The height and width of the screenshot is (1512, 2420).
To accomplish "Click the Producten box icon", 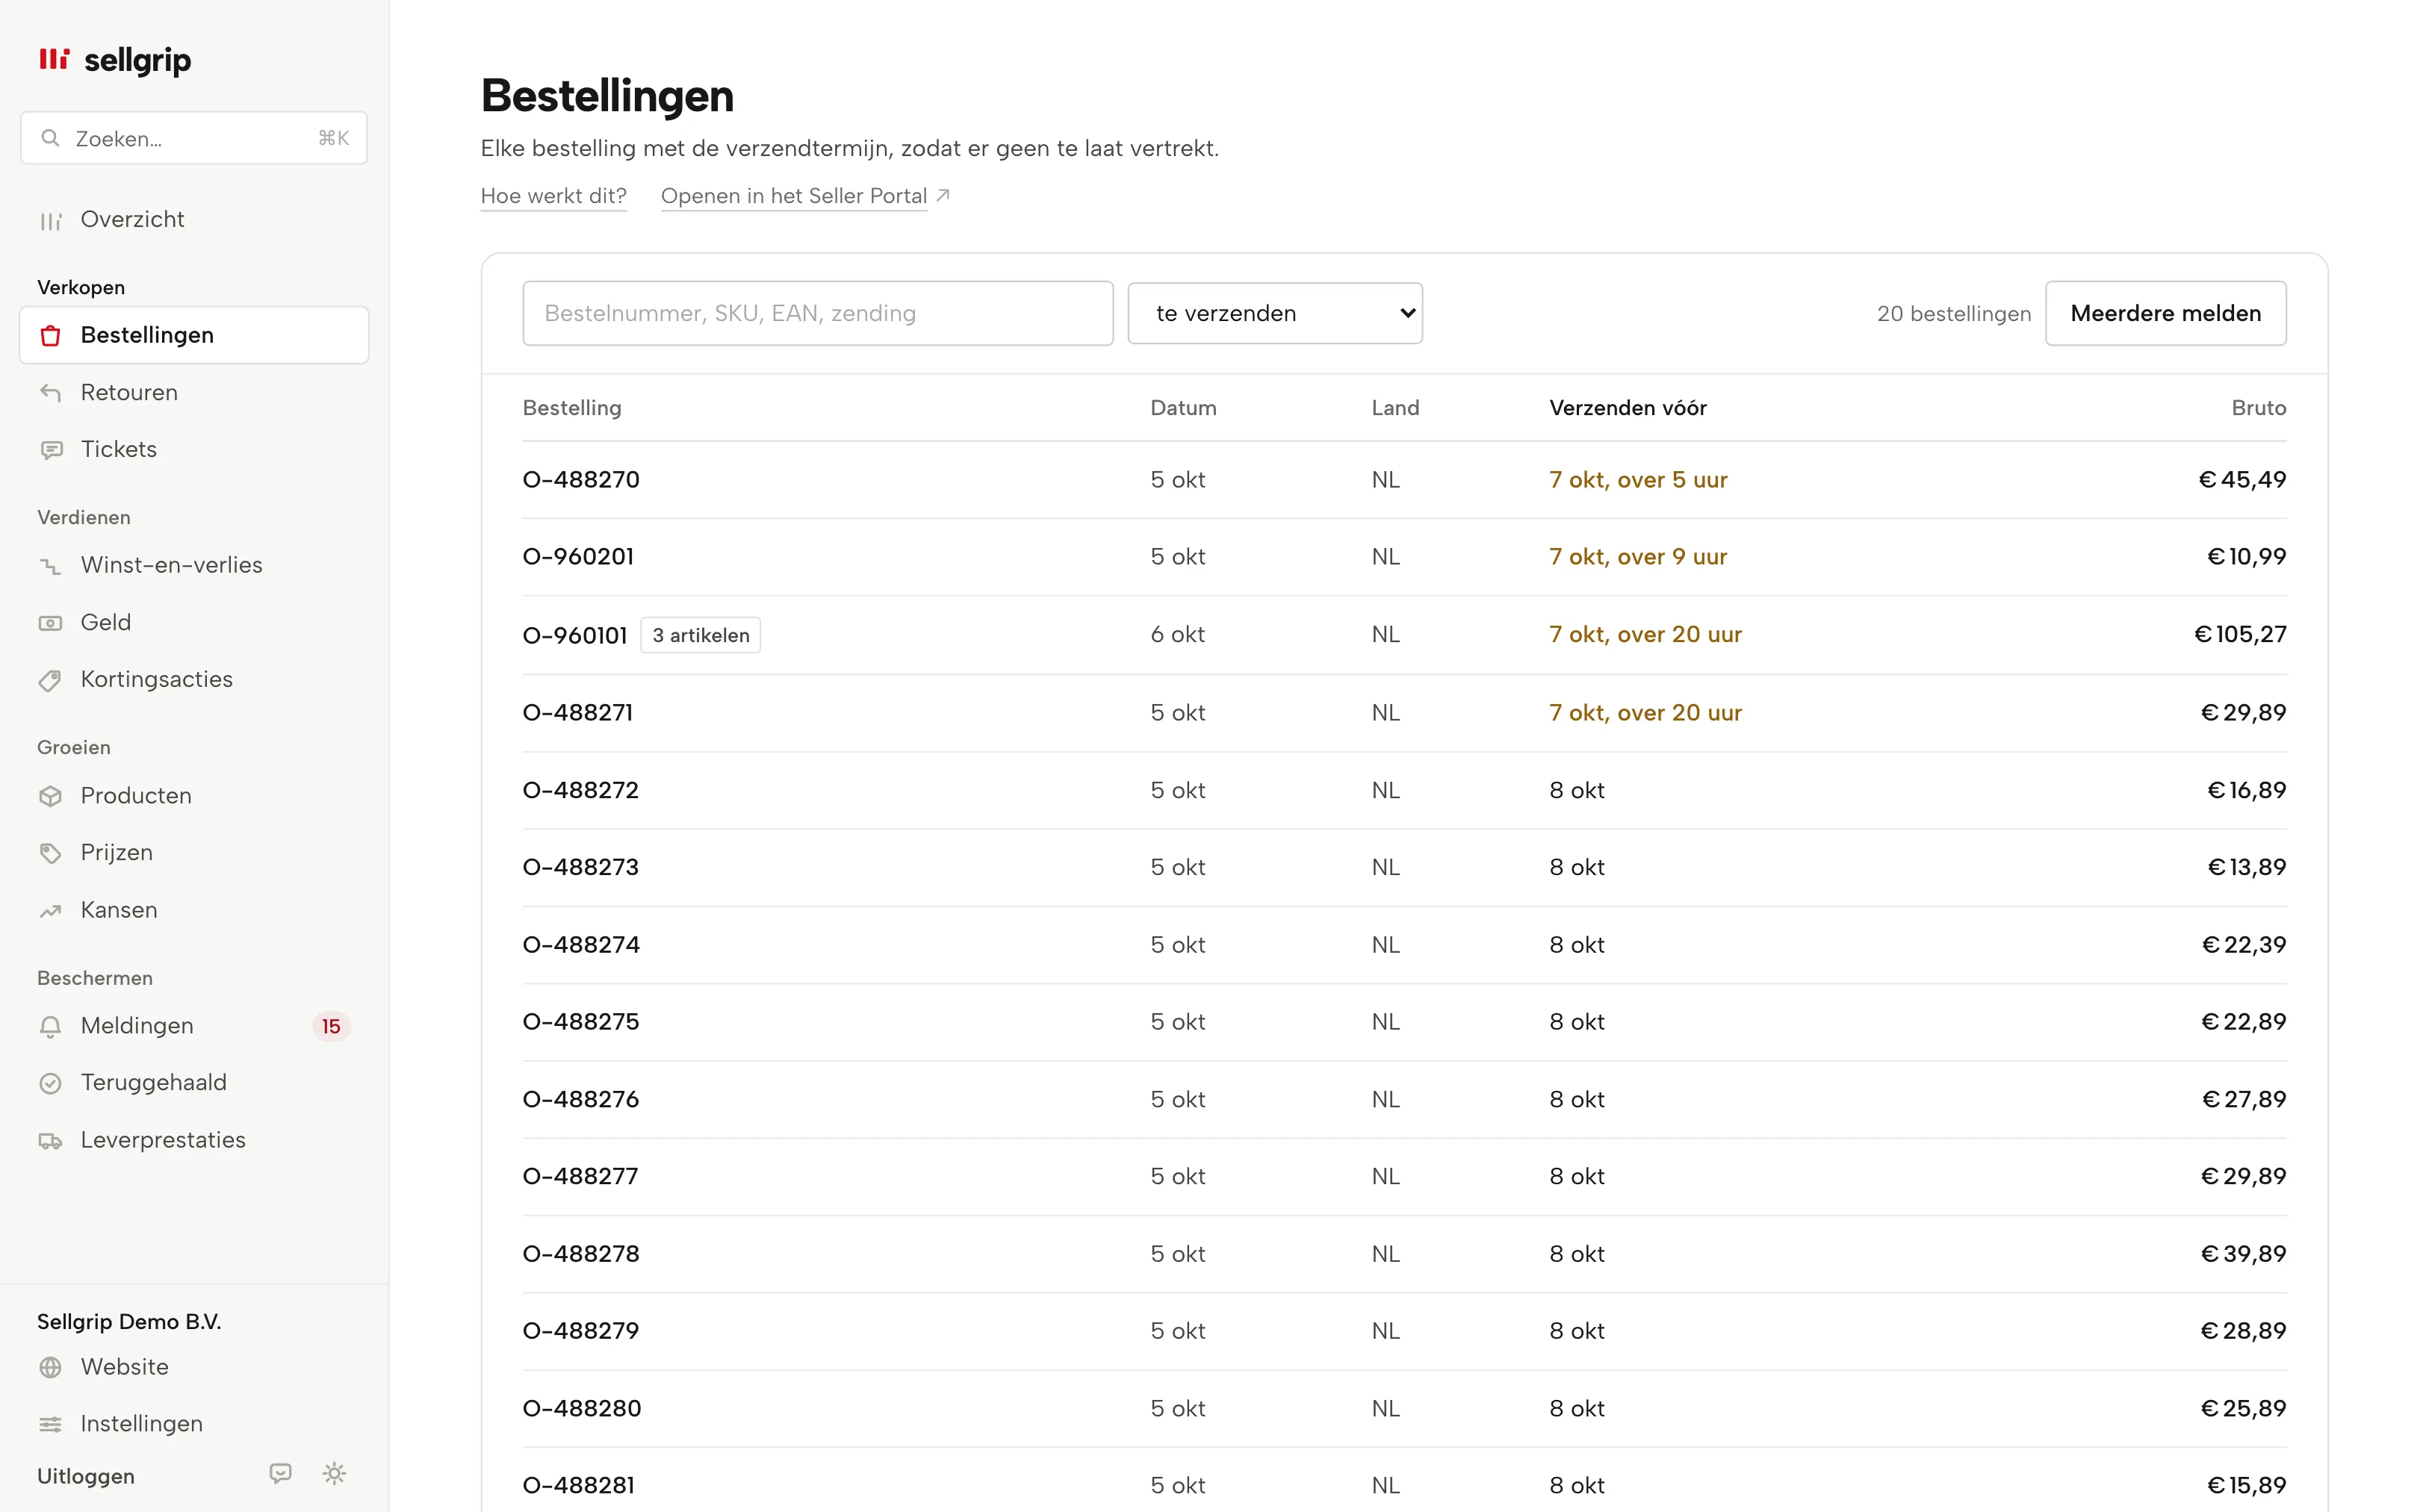I will pyautogui.click(x=50, y=796).
